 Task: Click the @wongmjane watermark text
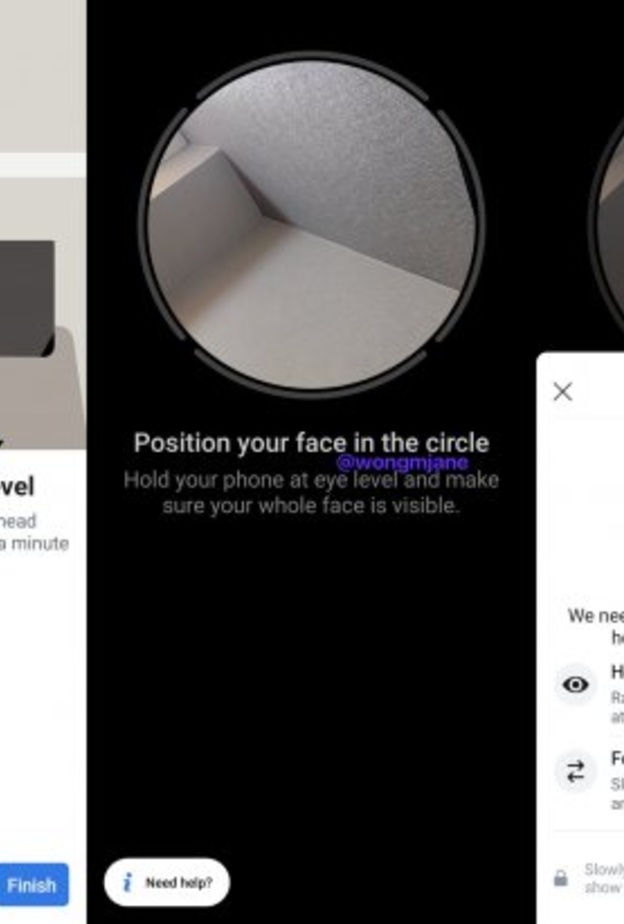pyautogui.click(x=402, y=462)
